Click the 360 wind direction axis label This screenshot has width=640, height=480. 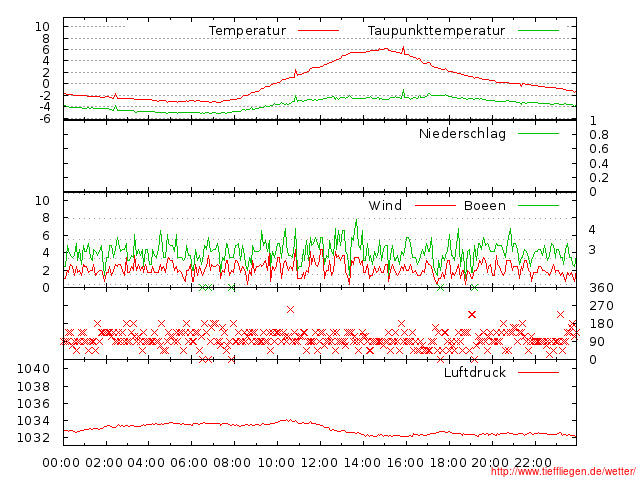[x=601, y=288]
